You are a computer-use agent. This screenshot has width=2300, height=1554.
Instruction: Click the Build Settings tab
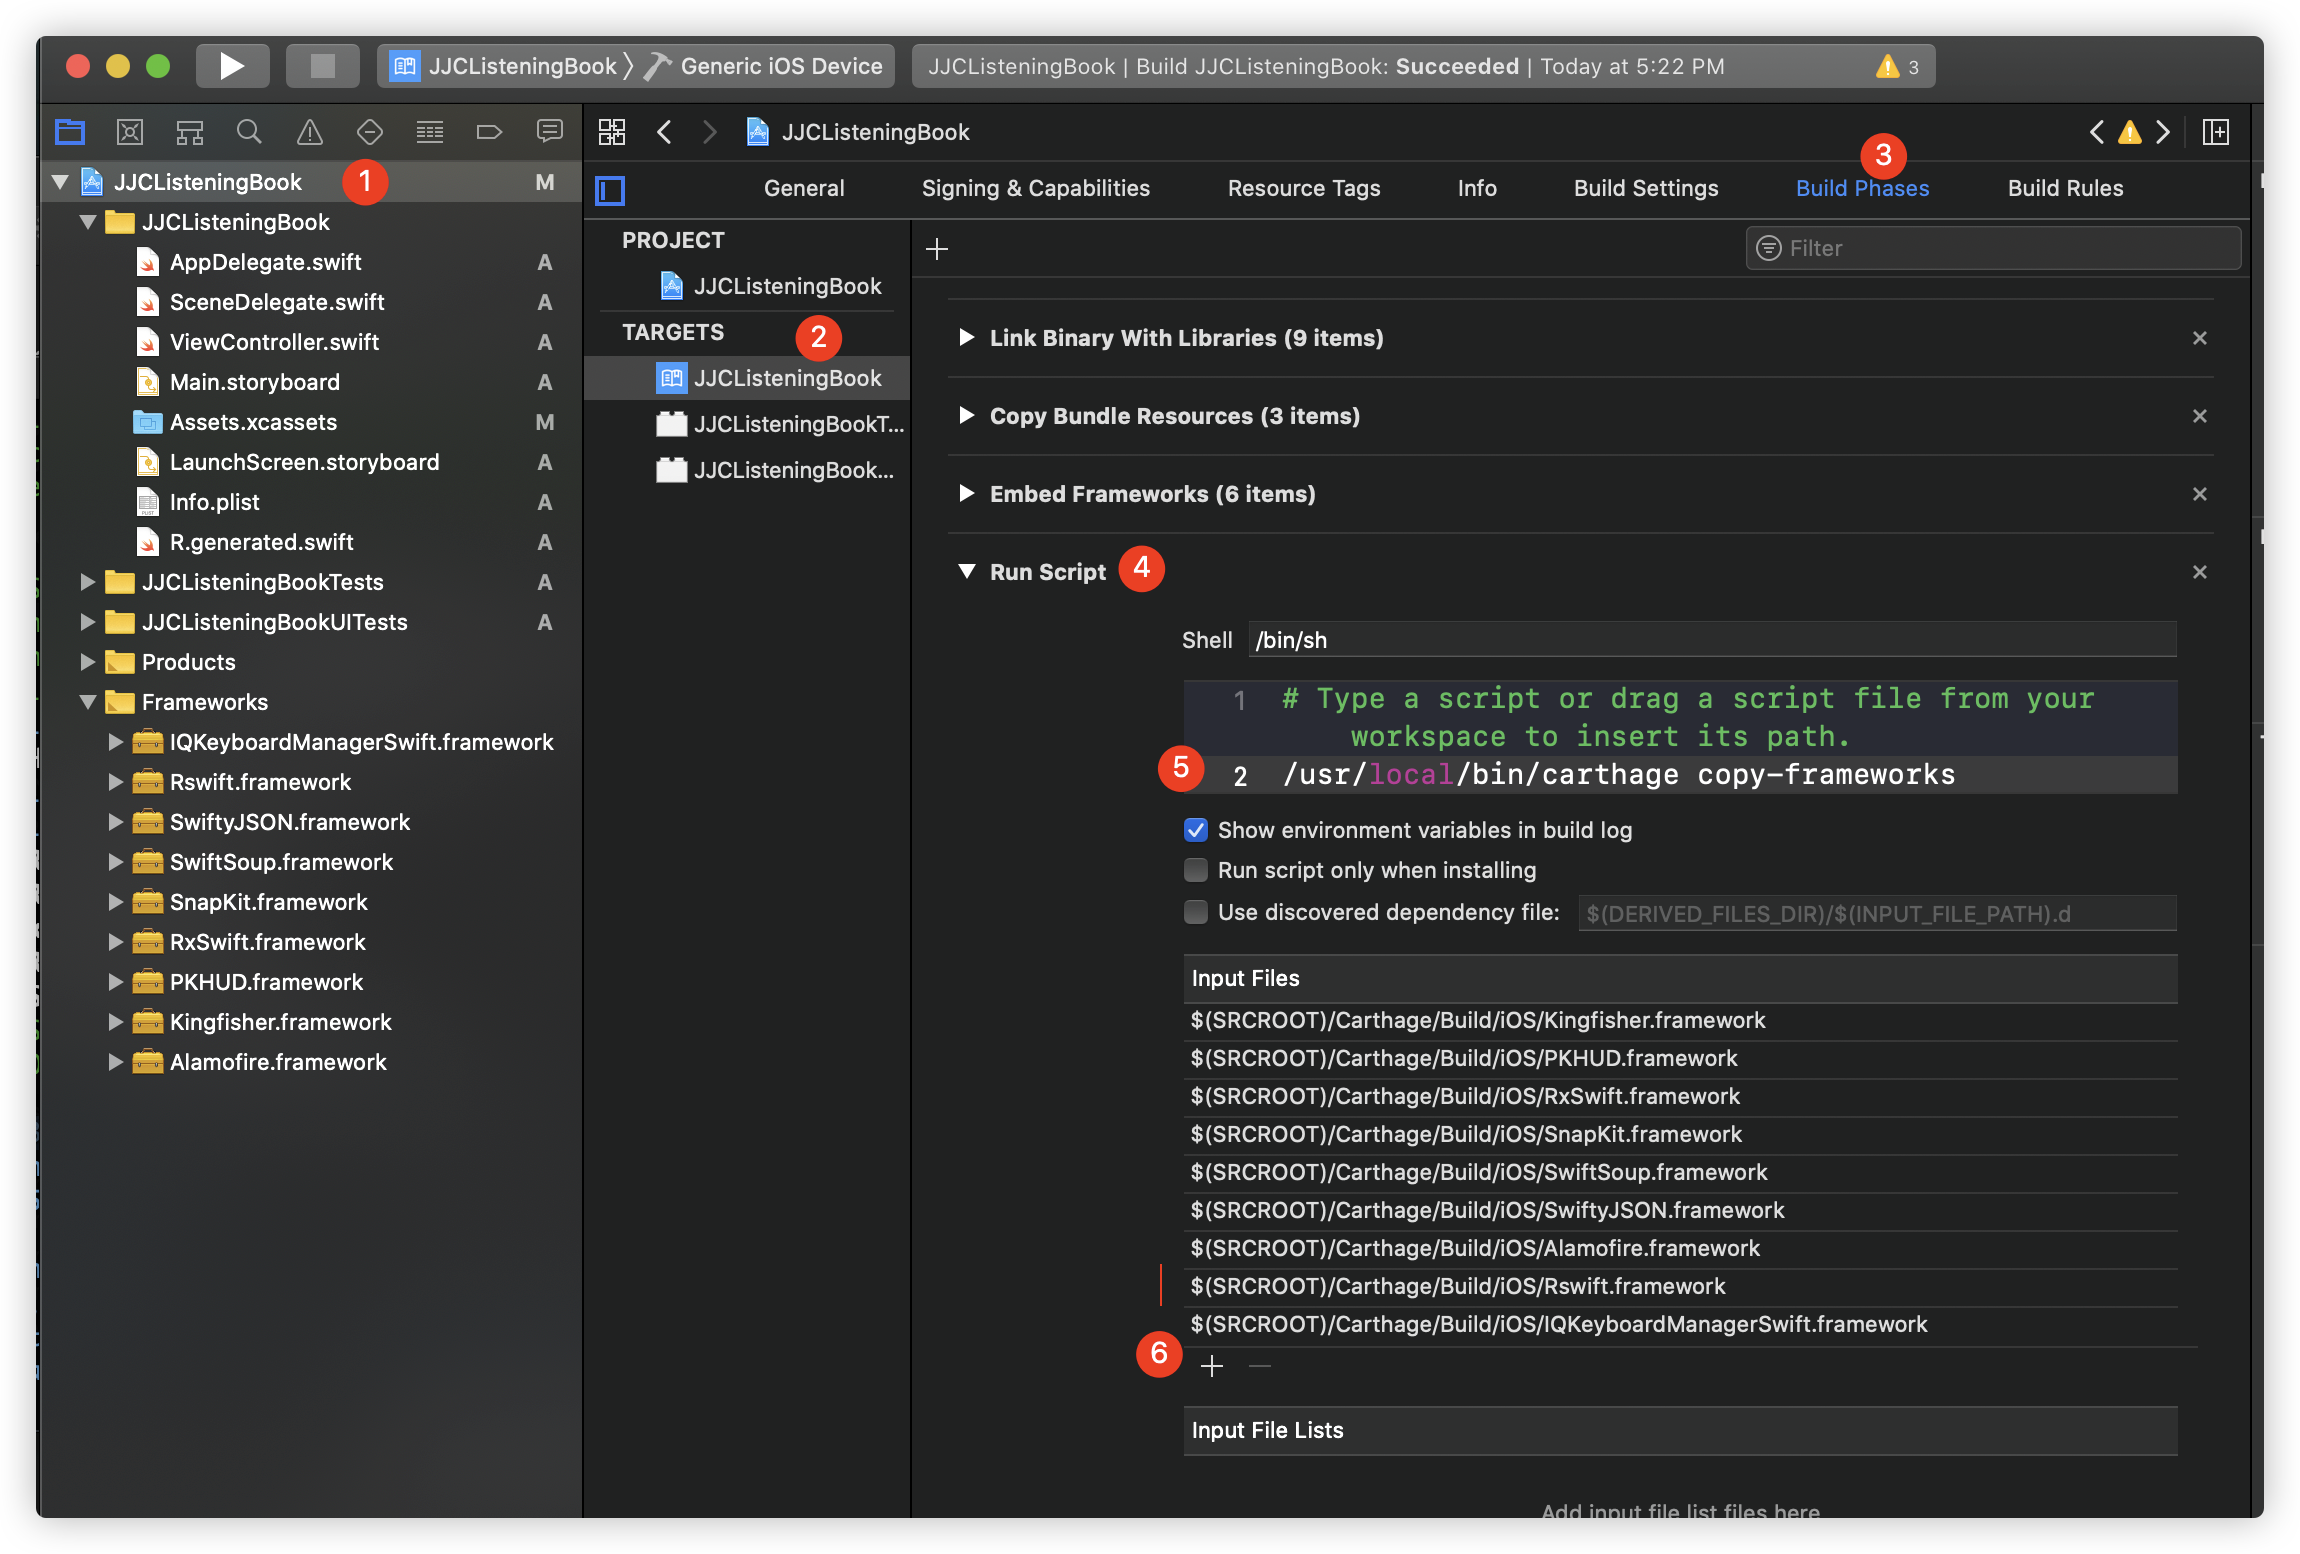pos(1644,186)
